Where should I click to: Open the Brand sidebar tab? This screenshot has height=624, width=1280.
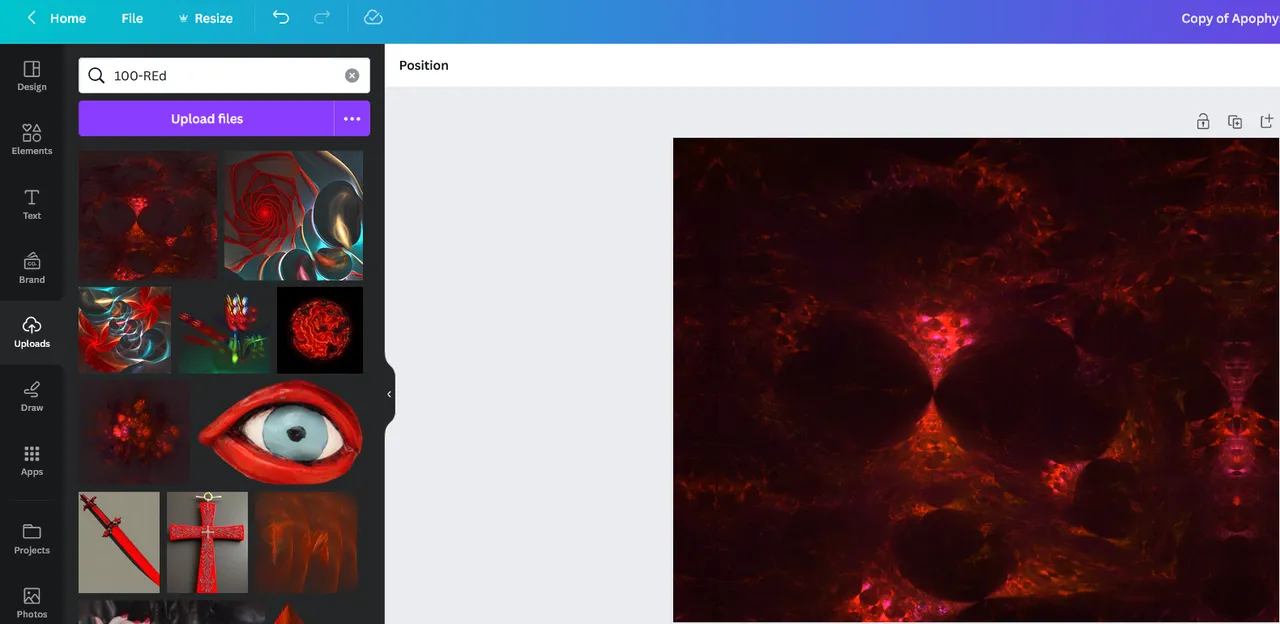tap(32, 268)
